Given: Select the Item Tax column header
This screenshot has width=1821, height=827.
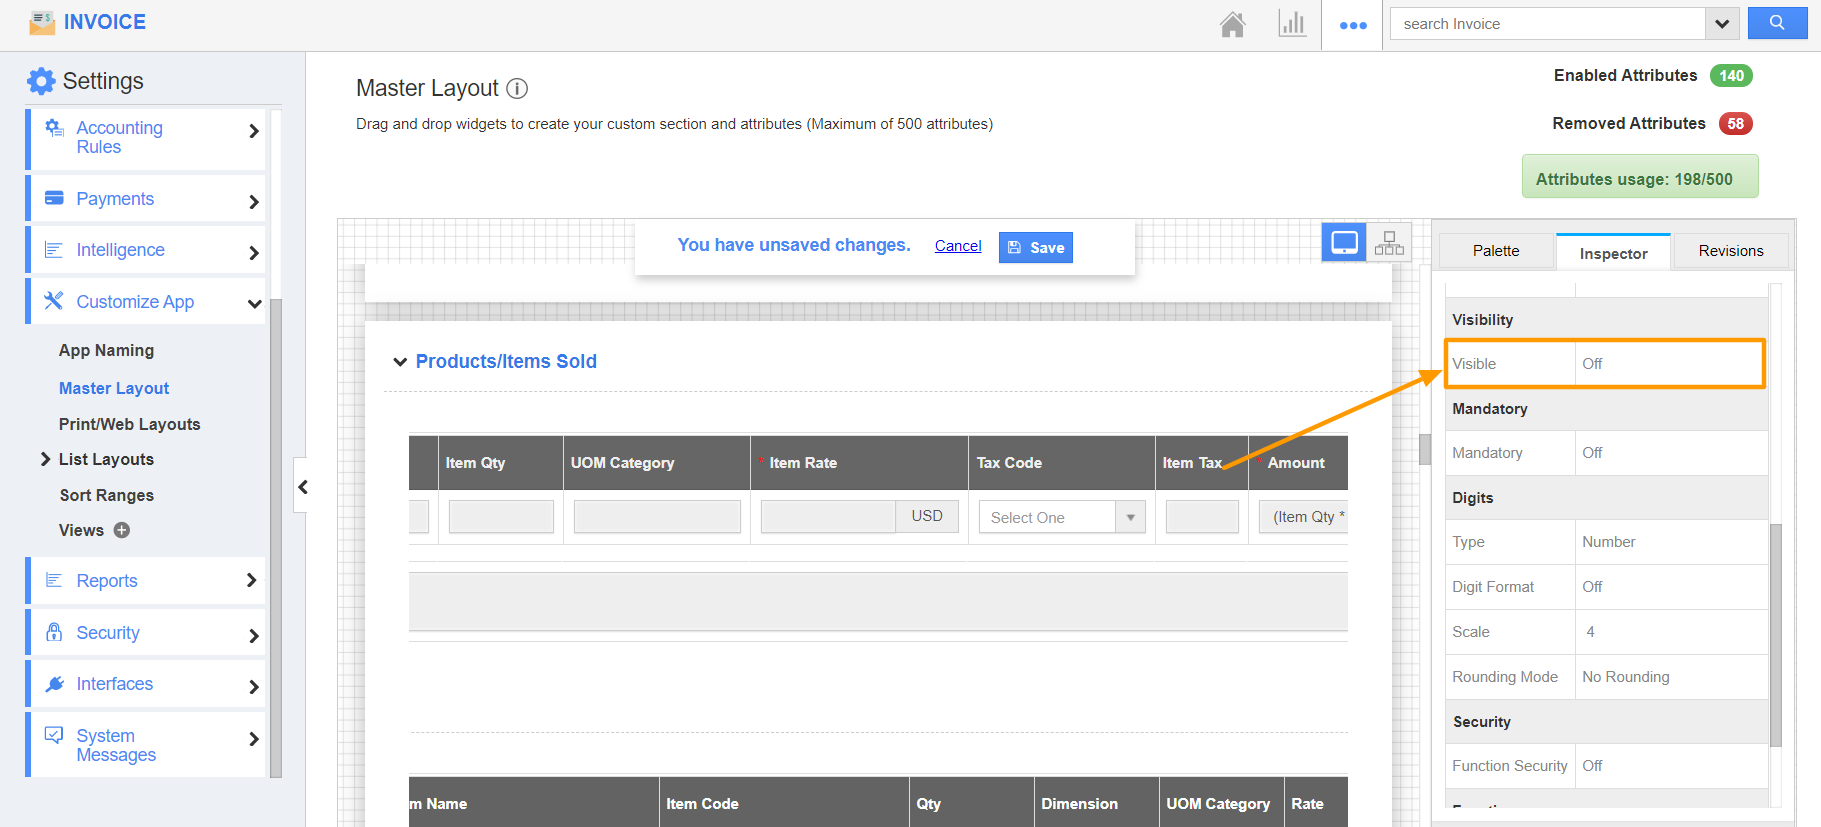Looking at the screenshot, I should (1202, 463).
